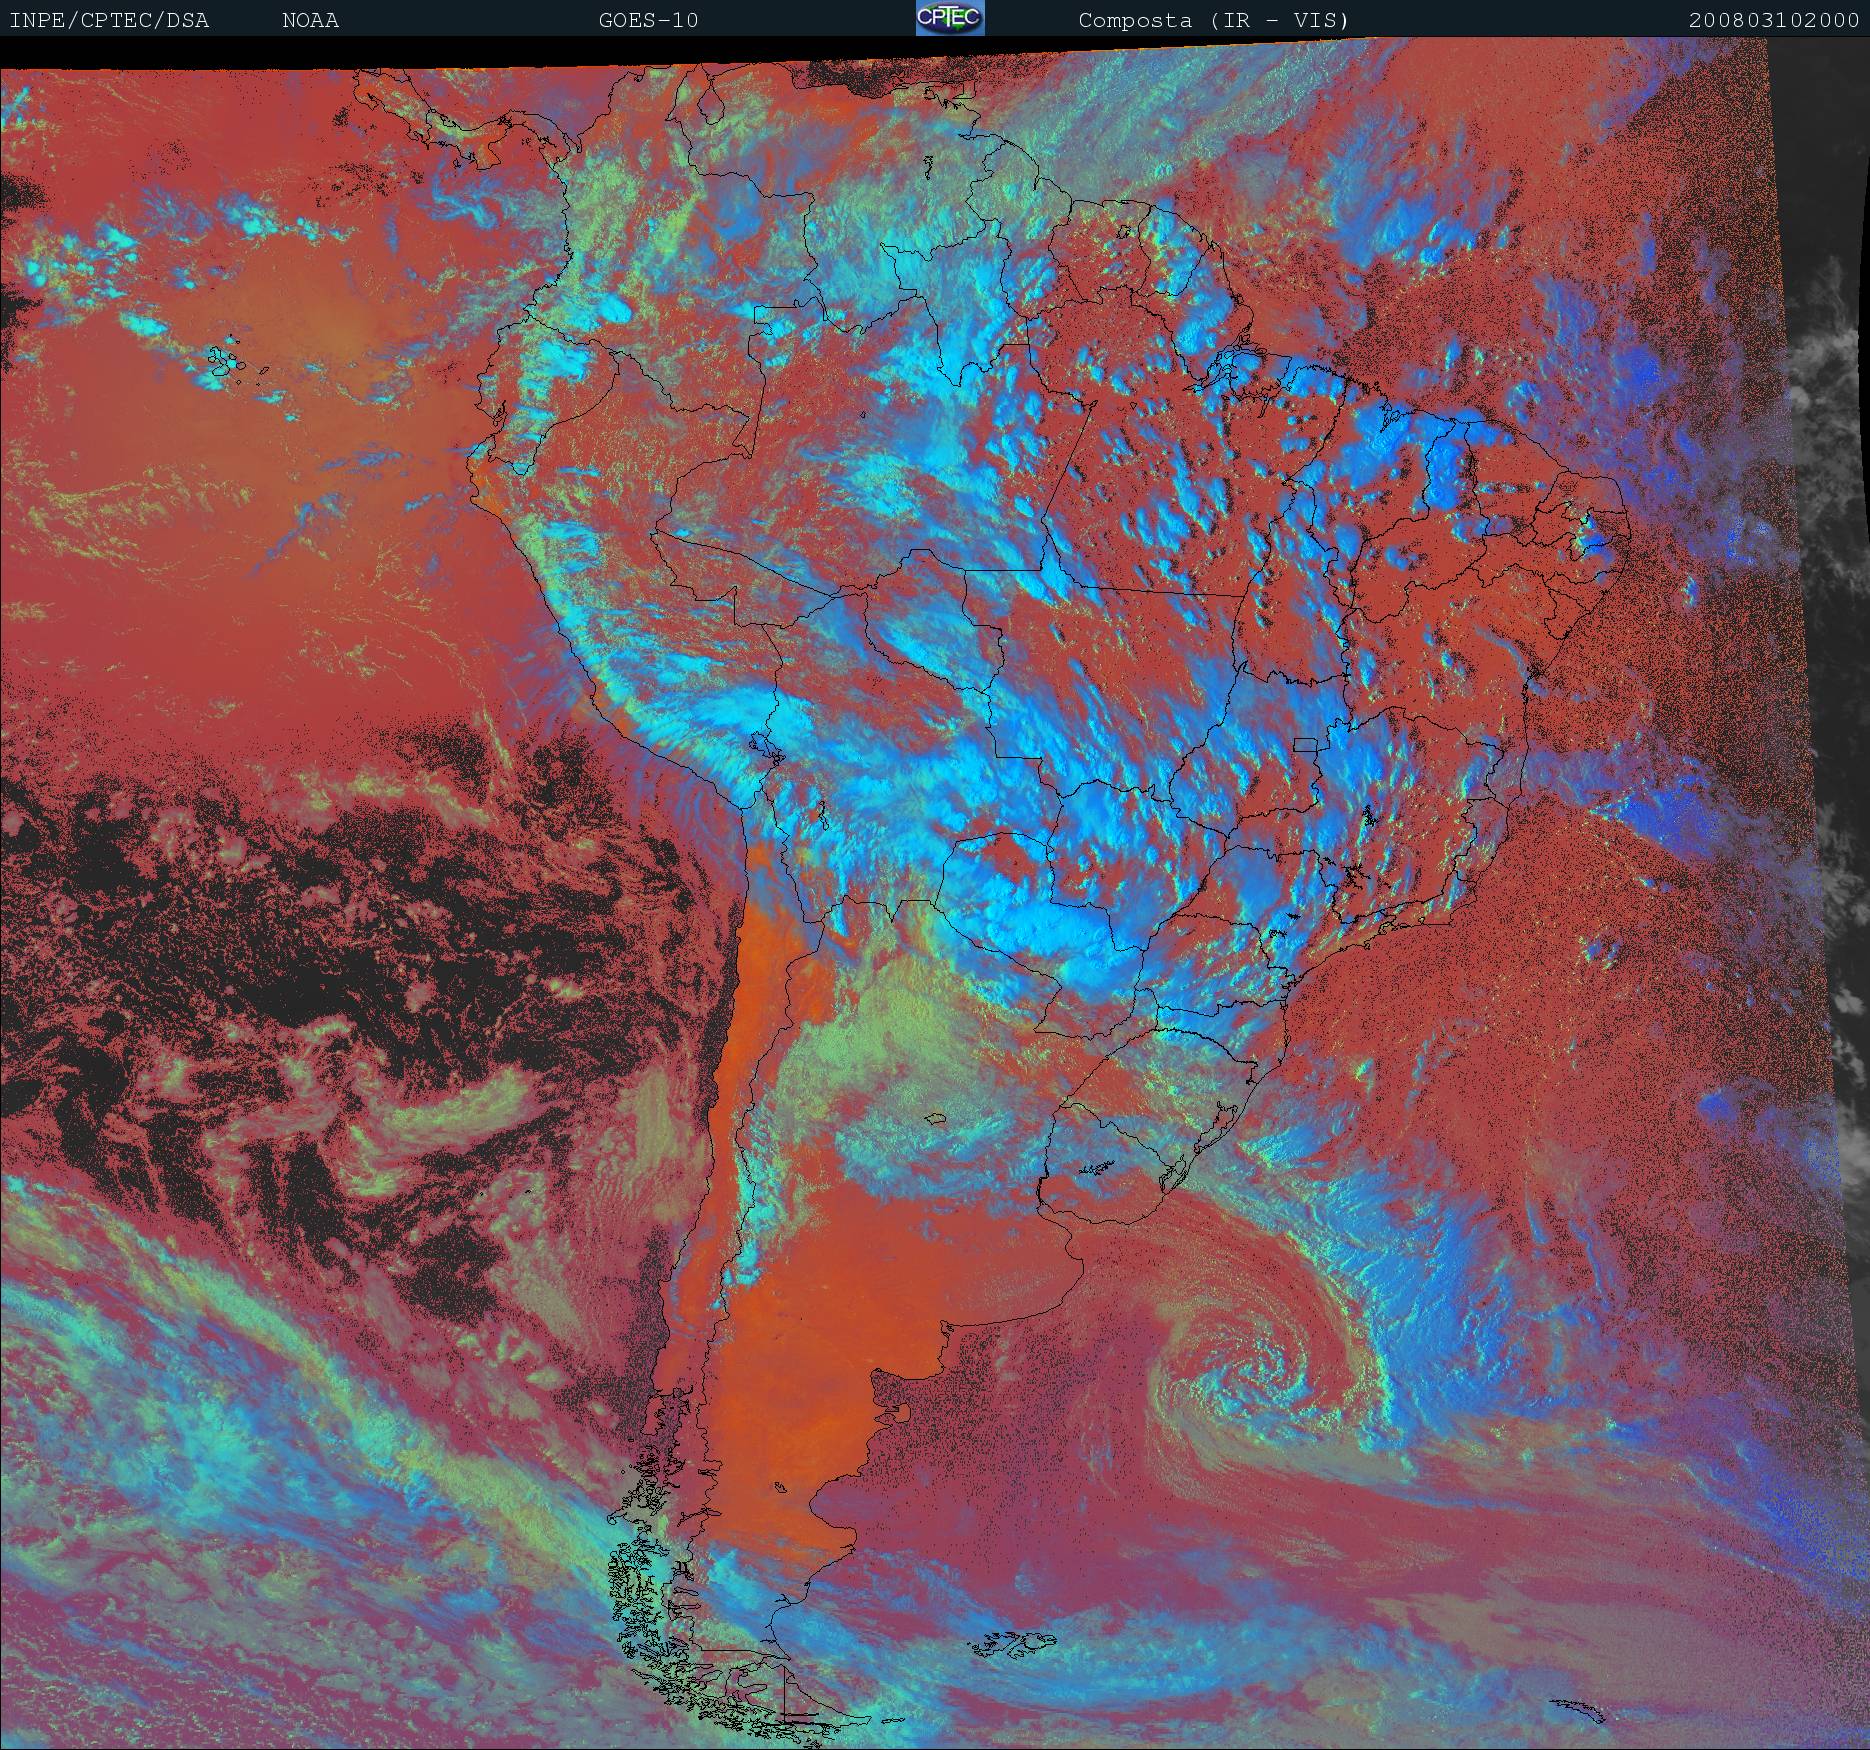Click the Composta (IR - VIS) title
This screenshot has width=1870, height=1750.
coord(1213,21)
